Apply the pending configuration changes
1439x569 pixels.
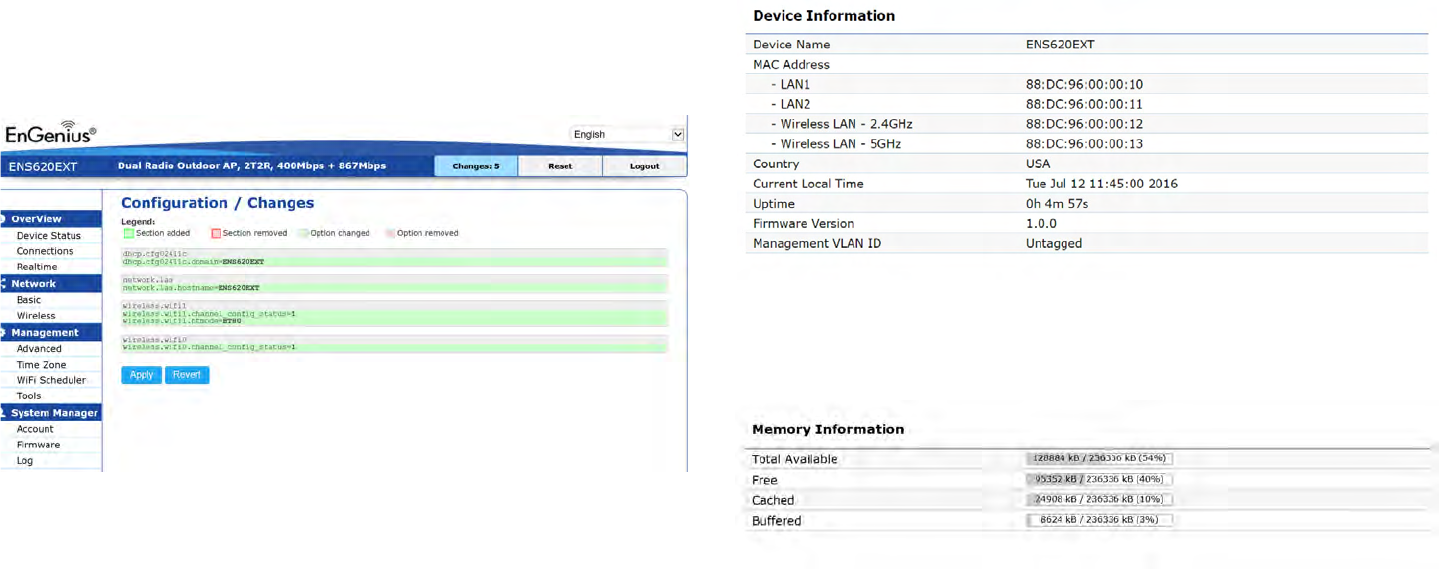[141, 375]
